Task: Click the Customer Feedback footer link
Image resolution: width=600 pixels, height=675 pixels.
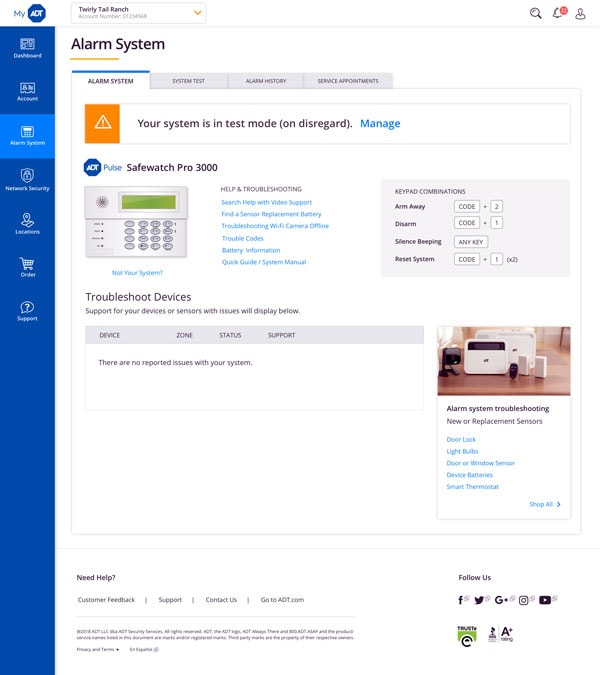Action: tap(106, 600)
